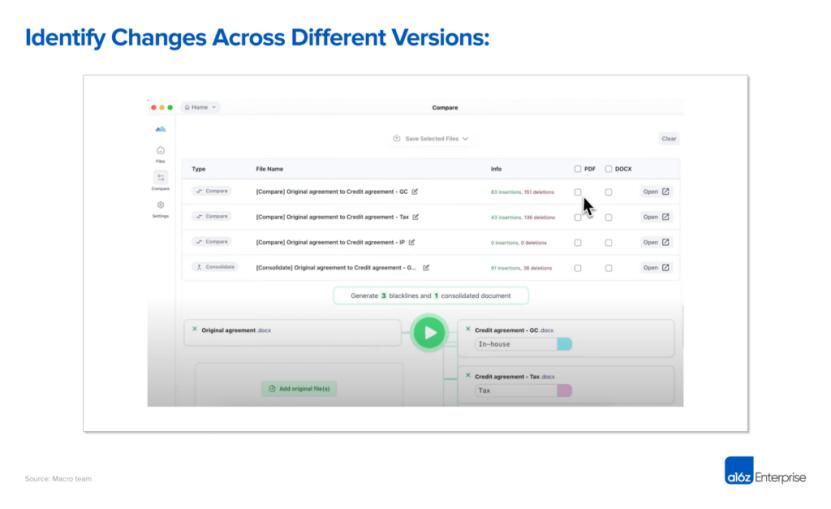This screenshot has width=831, height=509.
Task: Tick the DOCX header checkbox
Action: click(608, 169)
